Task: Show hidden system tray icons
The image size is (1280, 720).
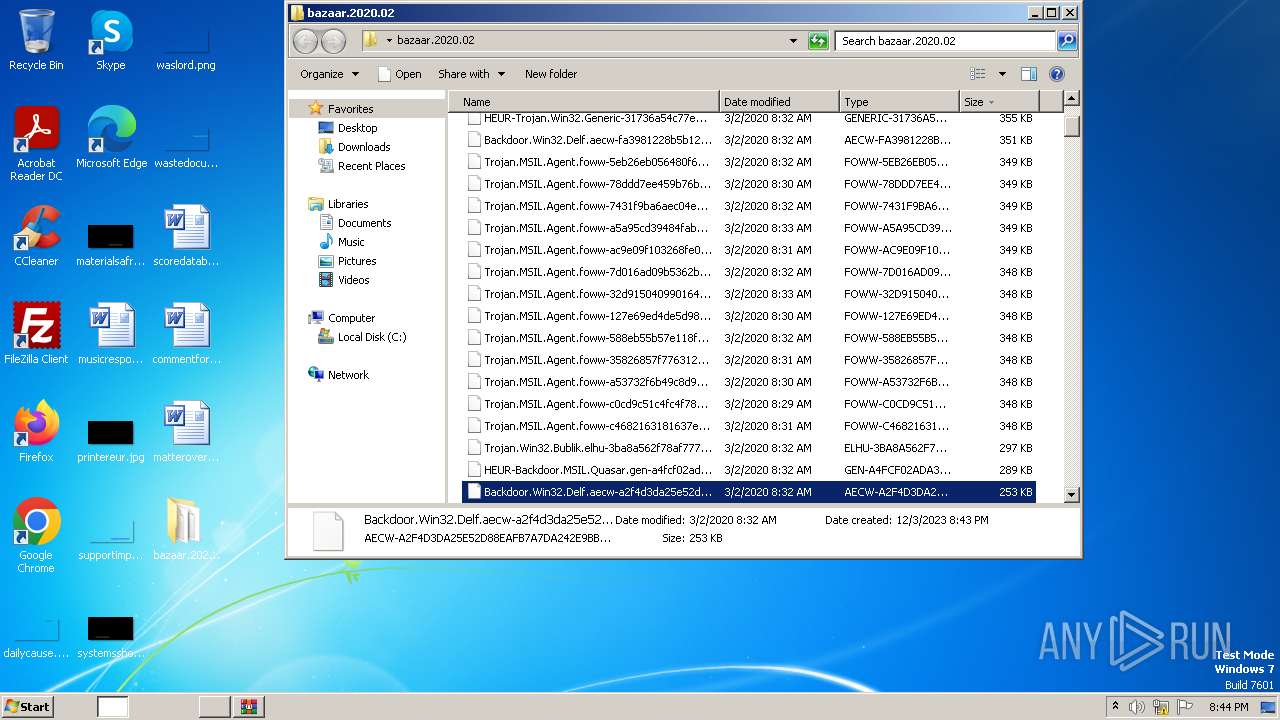Action: (1115, 707)
